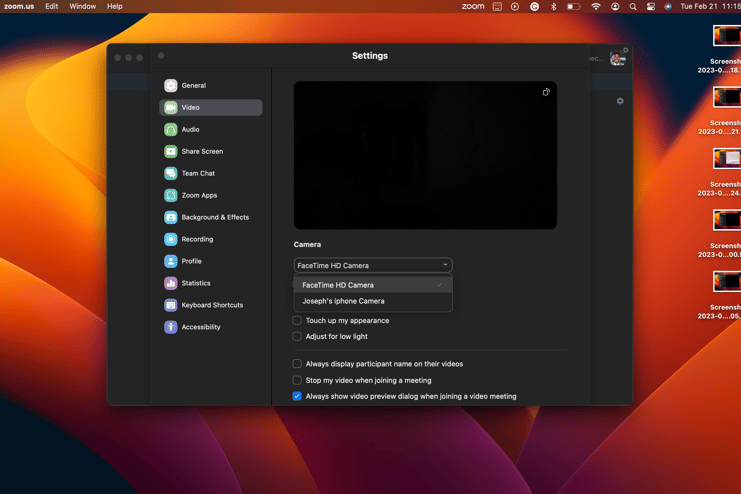Click the Team Chat bubble icon
Screen dimensions: 741x494
171,173
